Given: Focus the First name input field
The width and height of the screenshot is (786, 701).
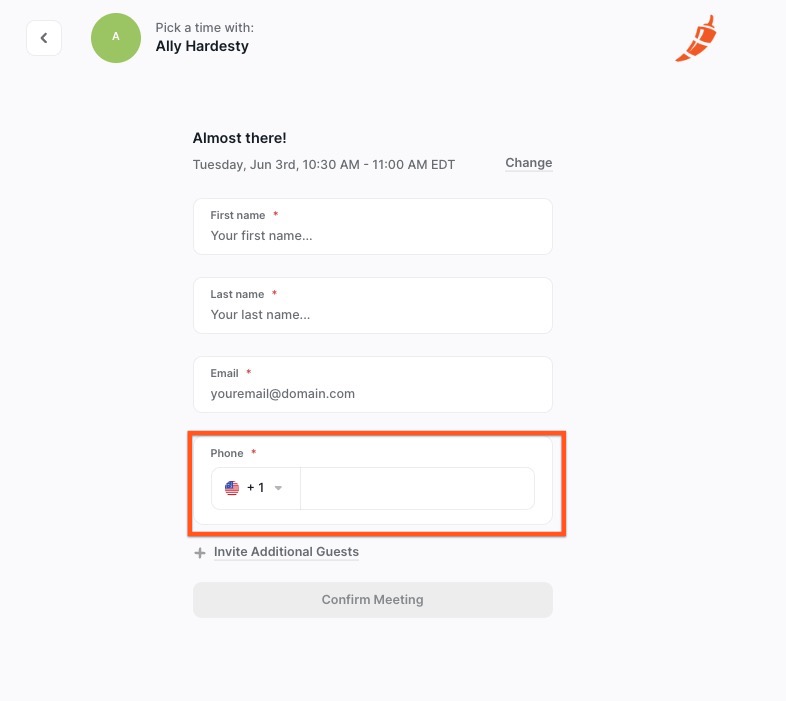Looking at the screenshot, I should coord(373,227).
